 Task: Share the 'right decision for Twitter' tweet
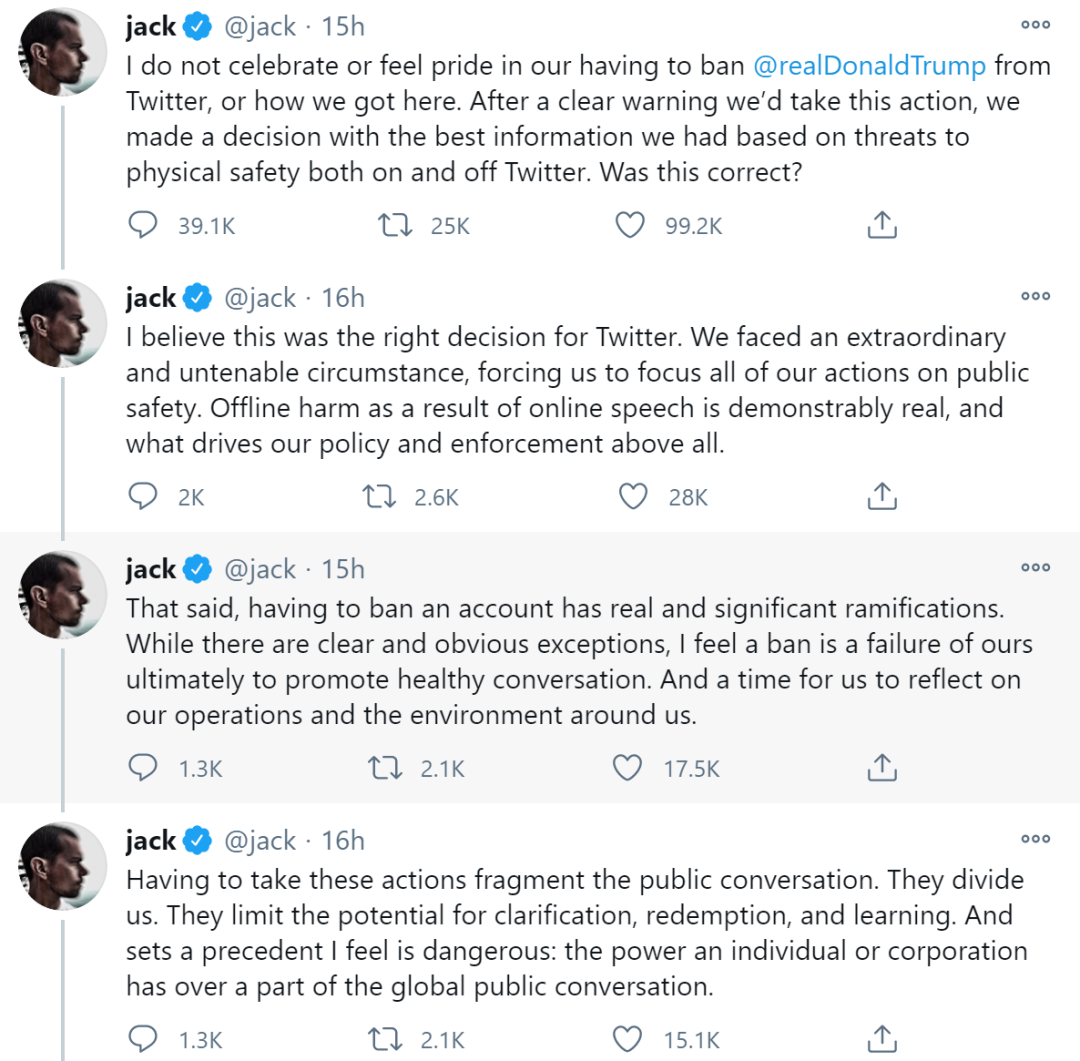click(881, 496)
